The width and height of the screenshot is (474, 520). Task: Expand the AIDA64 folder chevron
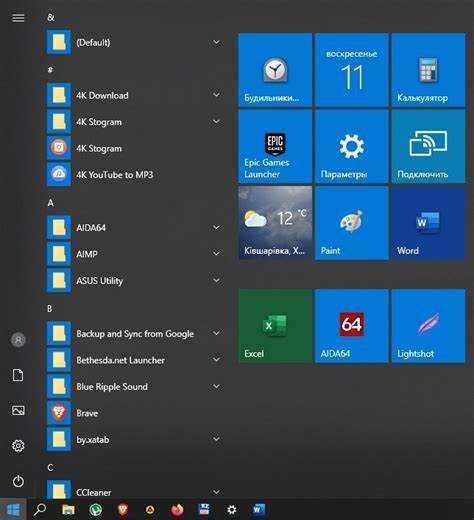click(216, 228)
